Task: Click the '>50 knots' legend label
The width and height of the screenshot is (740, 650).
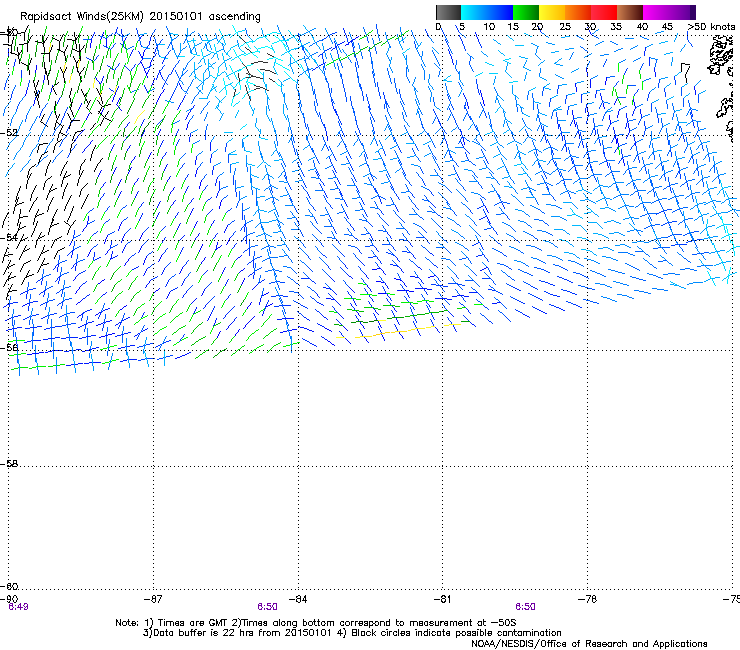Action: click(712, 26)
